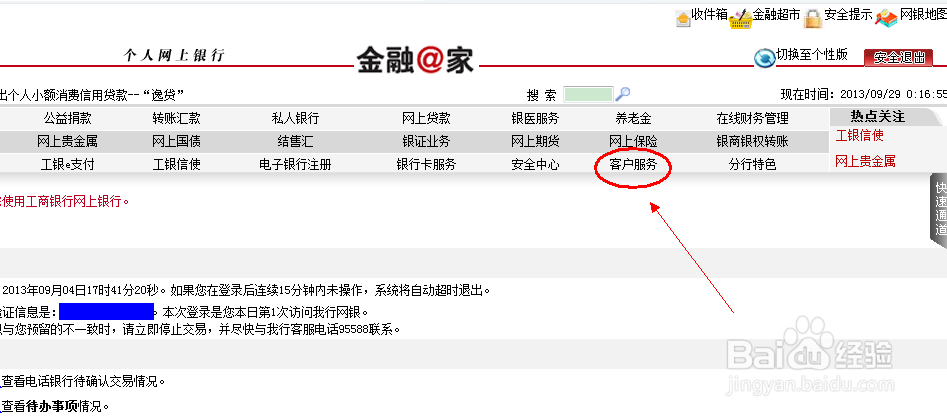The height and width of the screenshot is (417, 947).
Task: Click the 金融超市 text link
Action: pyautogui.click(x=776, y=15)
